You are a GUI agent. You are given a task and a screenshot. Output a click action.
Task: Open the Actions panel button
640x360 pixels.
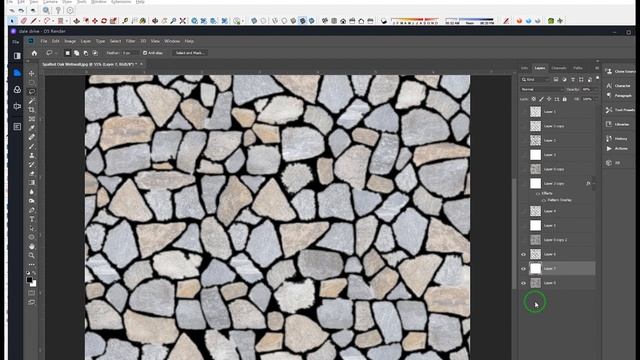[x=617, y=149]
